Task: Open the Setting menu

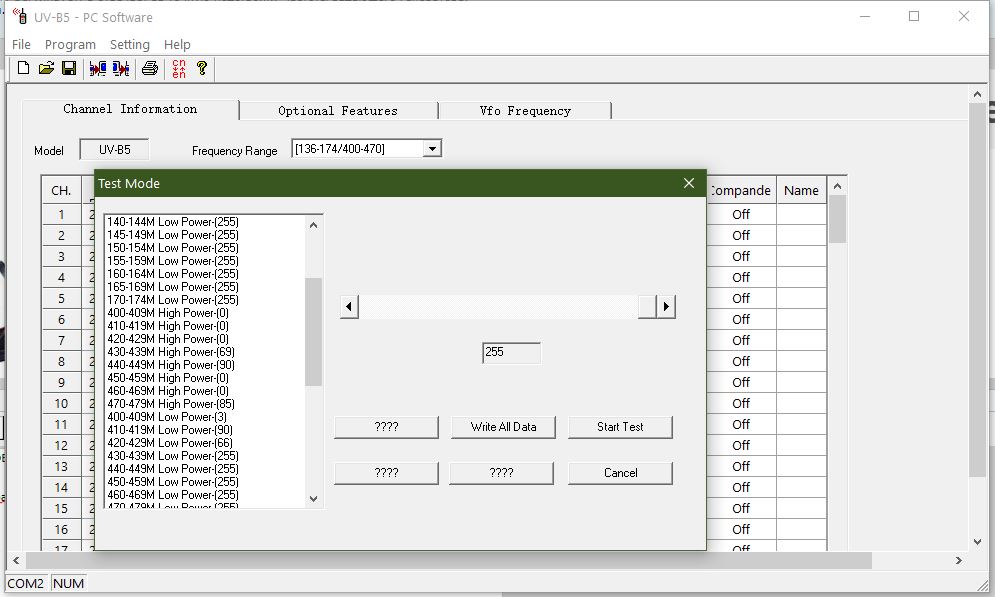Action: [129, 44]
